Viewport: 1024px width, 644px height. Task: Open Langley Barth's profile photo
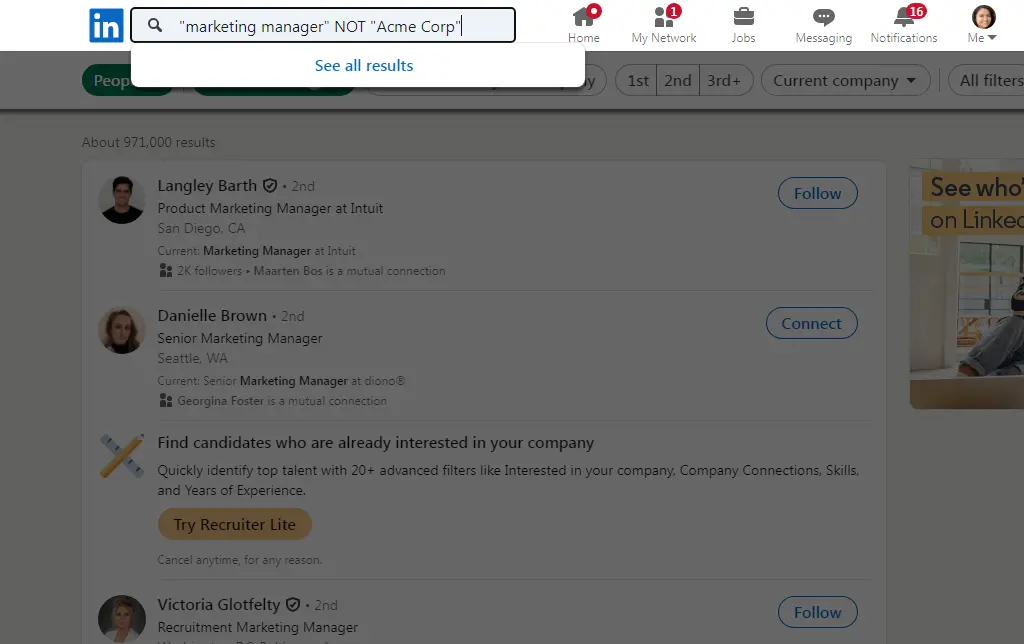[x=121, y=200]
